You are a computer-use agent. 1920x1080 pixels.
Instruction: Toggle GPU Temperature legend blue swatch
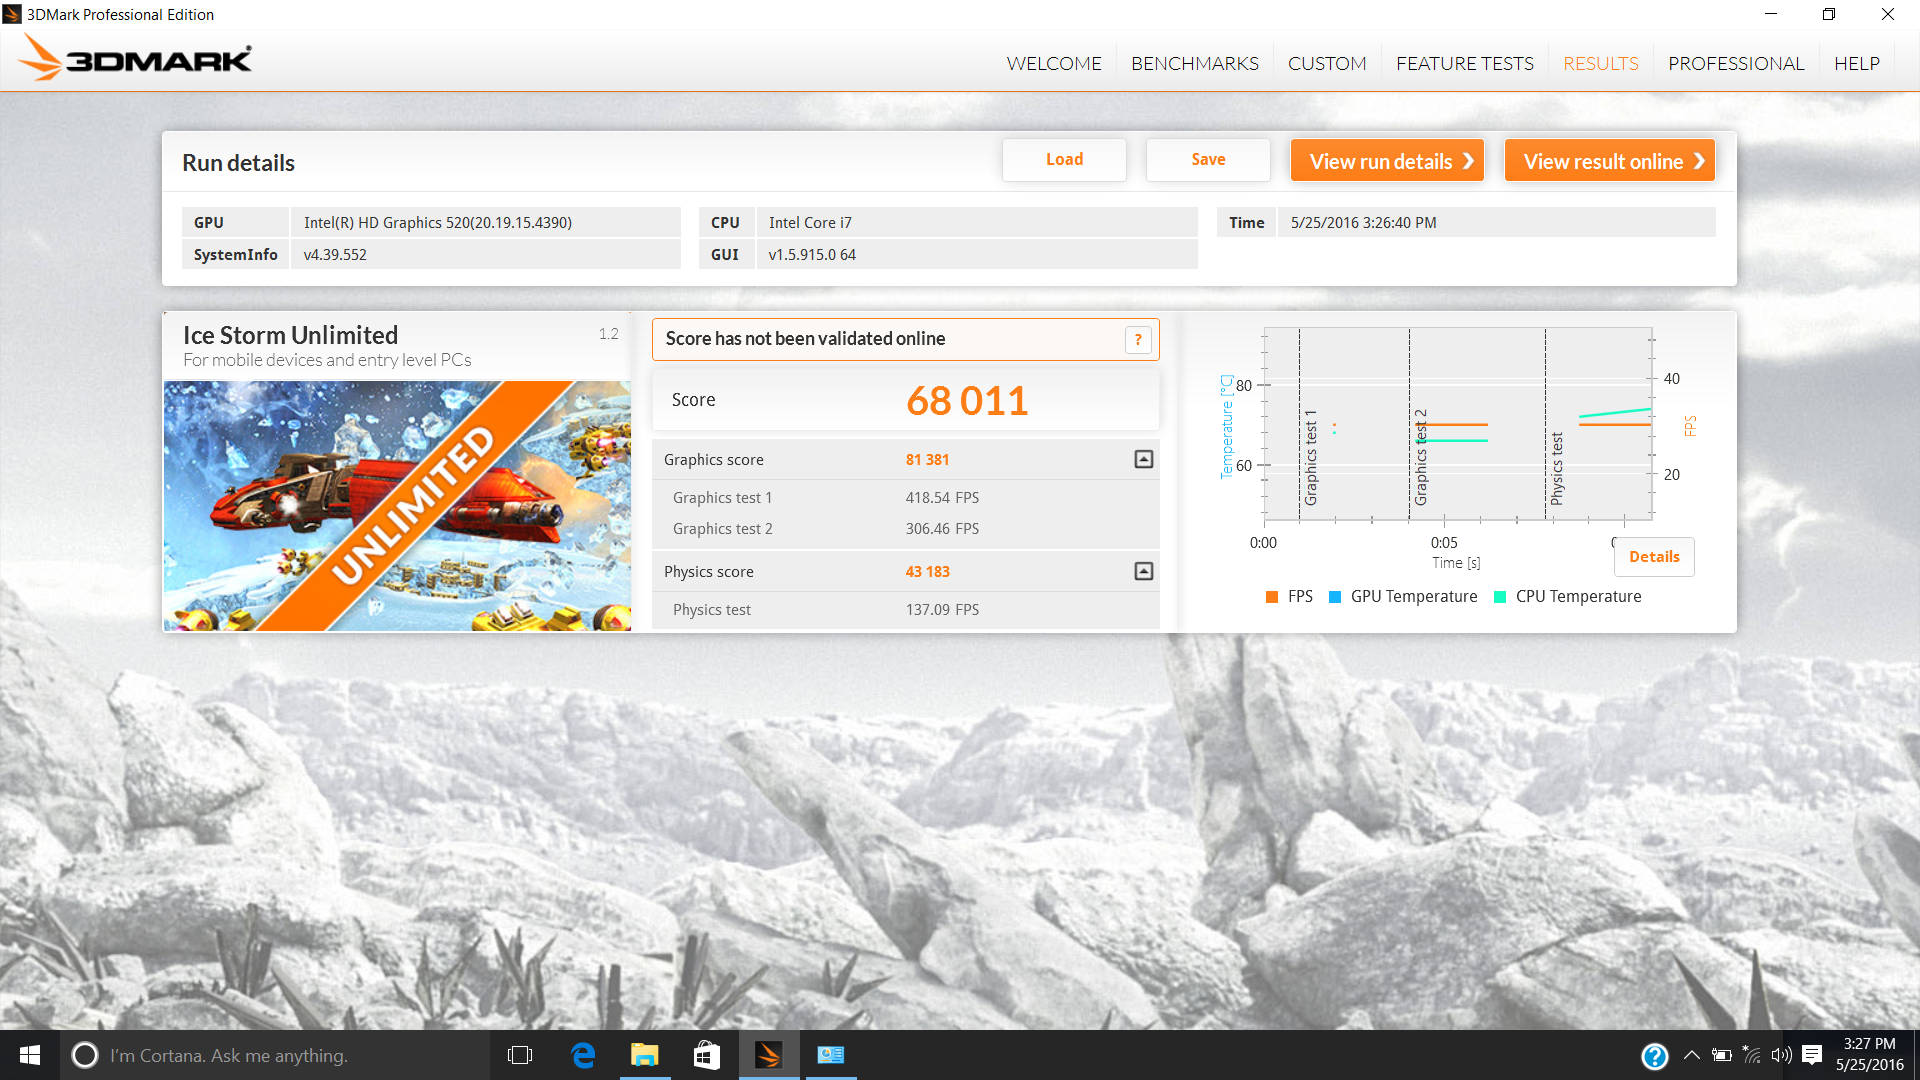point(1335,597)
